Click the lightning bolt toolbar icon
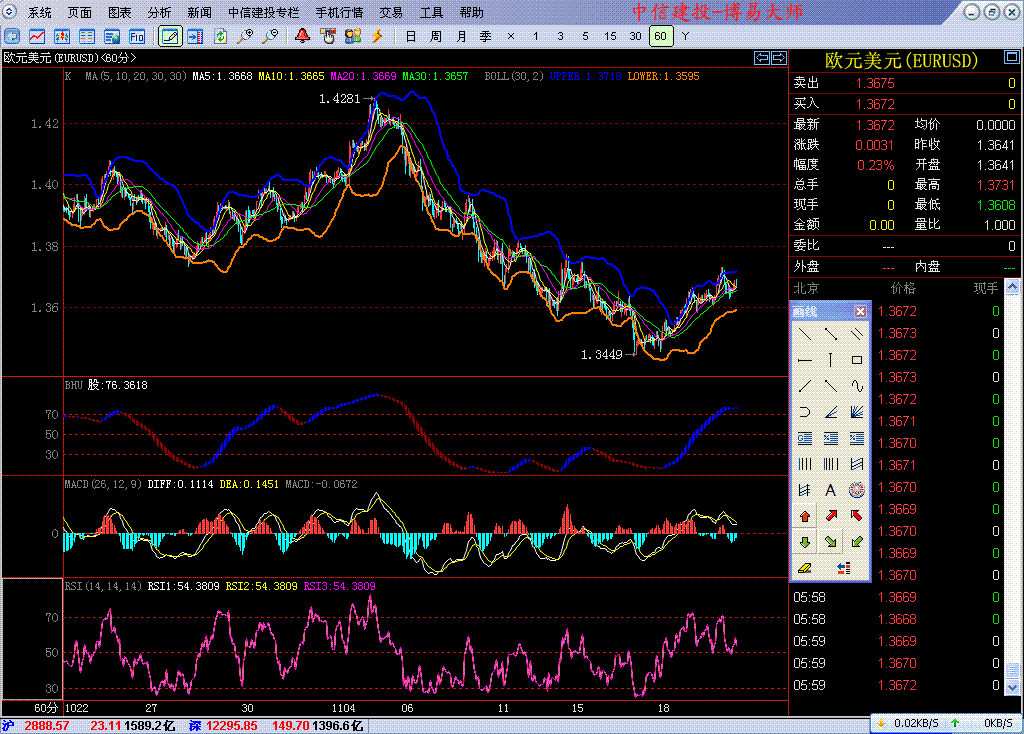 point(378,36)
